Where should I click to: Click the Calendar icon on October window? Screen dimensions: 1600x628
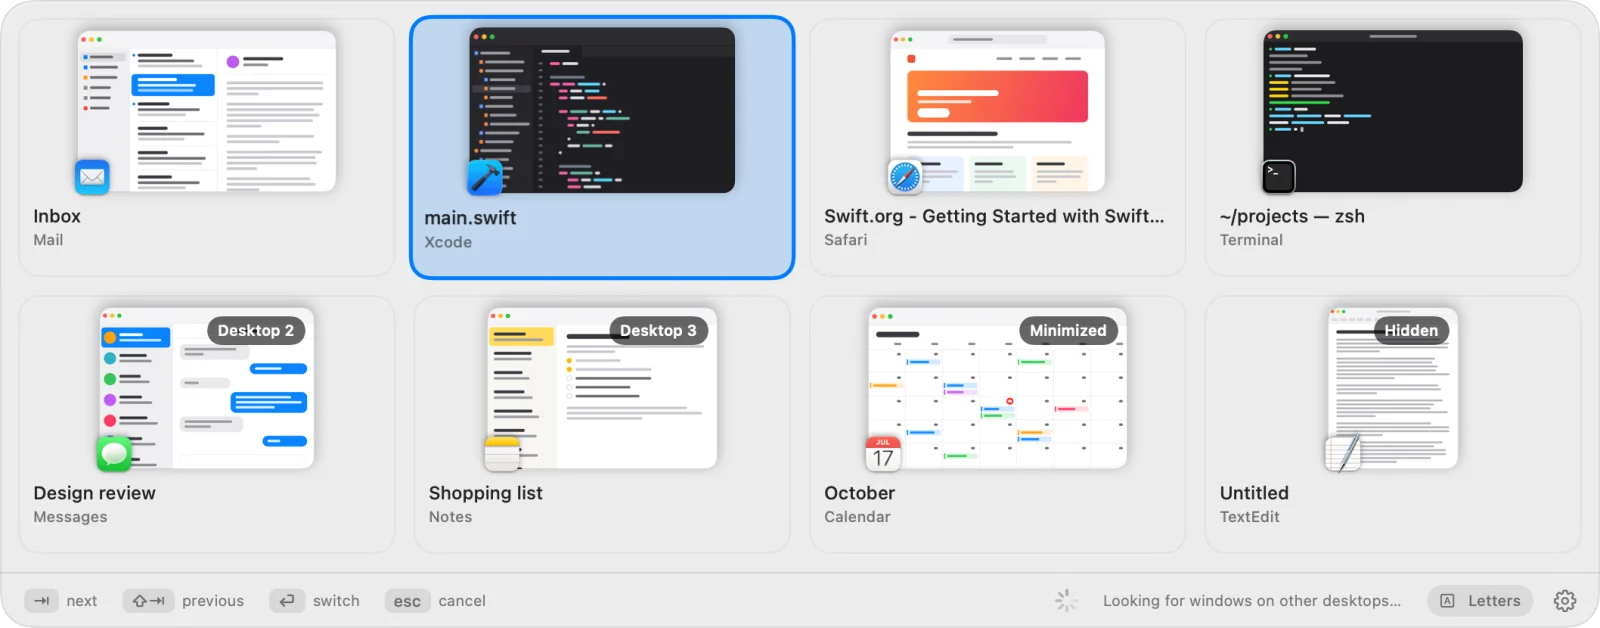(x=882, y=453)
